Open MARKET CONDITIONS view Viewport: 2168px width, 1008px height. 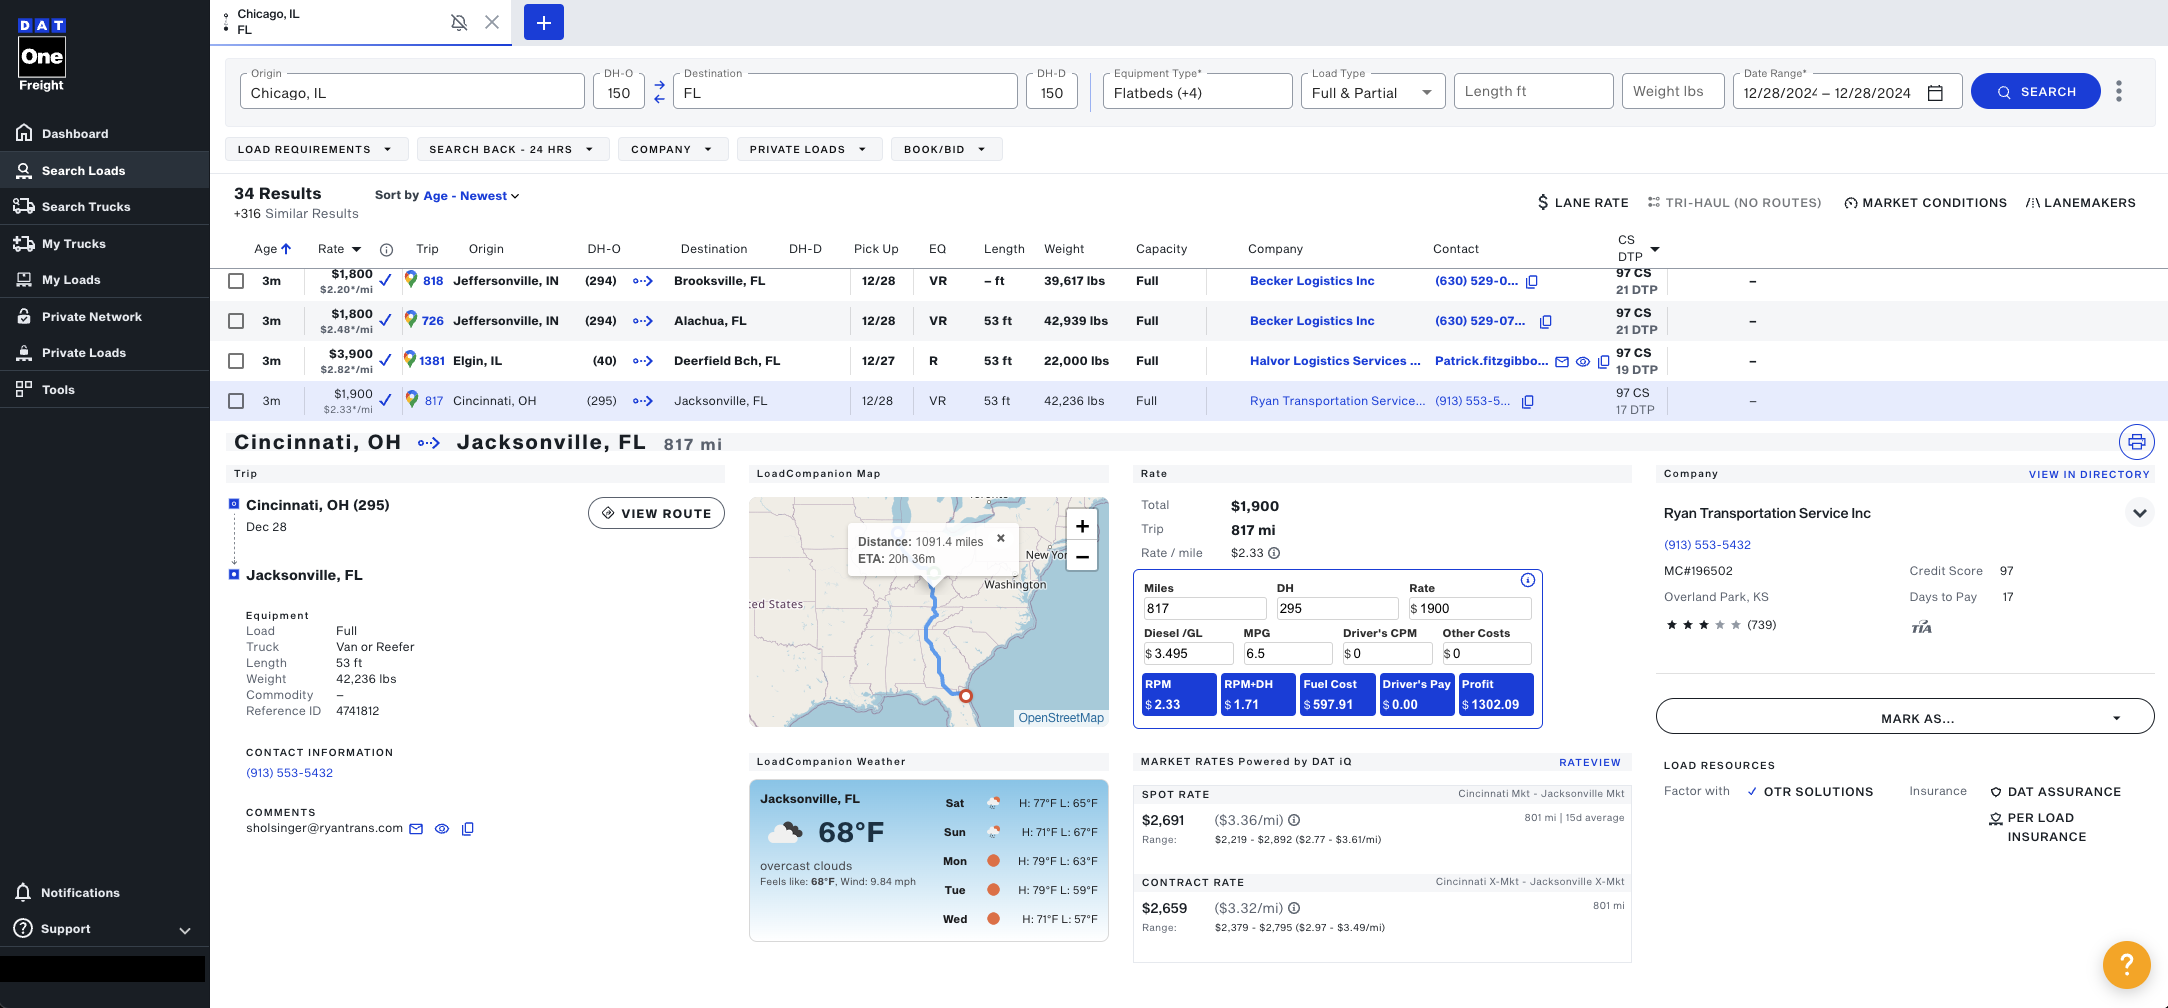tap(1925, 202)
